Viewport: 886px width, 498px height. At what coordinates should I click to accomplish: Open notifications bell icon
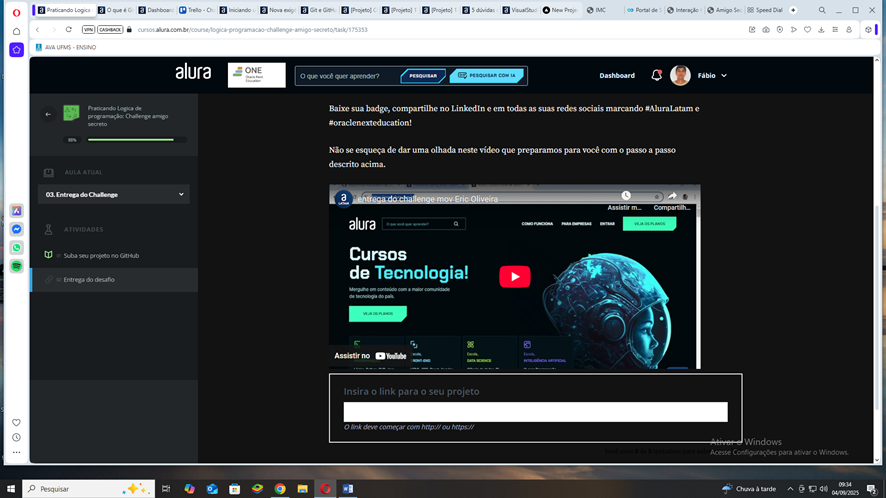[656, 75]
